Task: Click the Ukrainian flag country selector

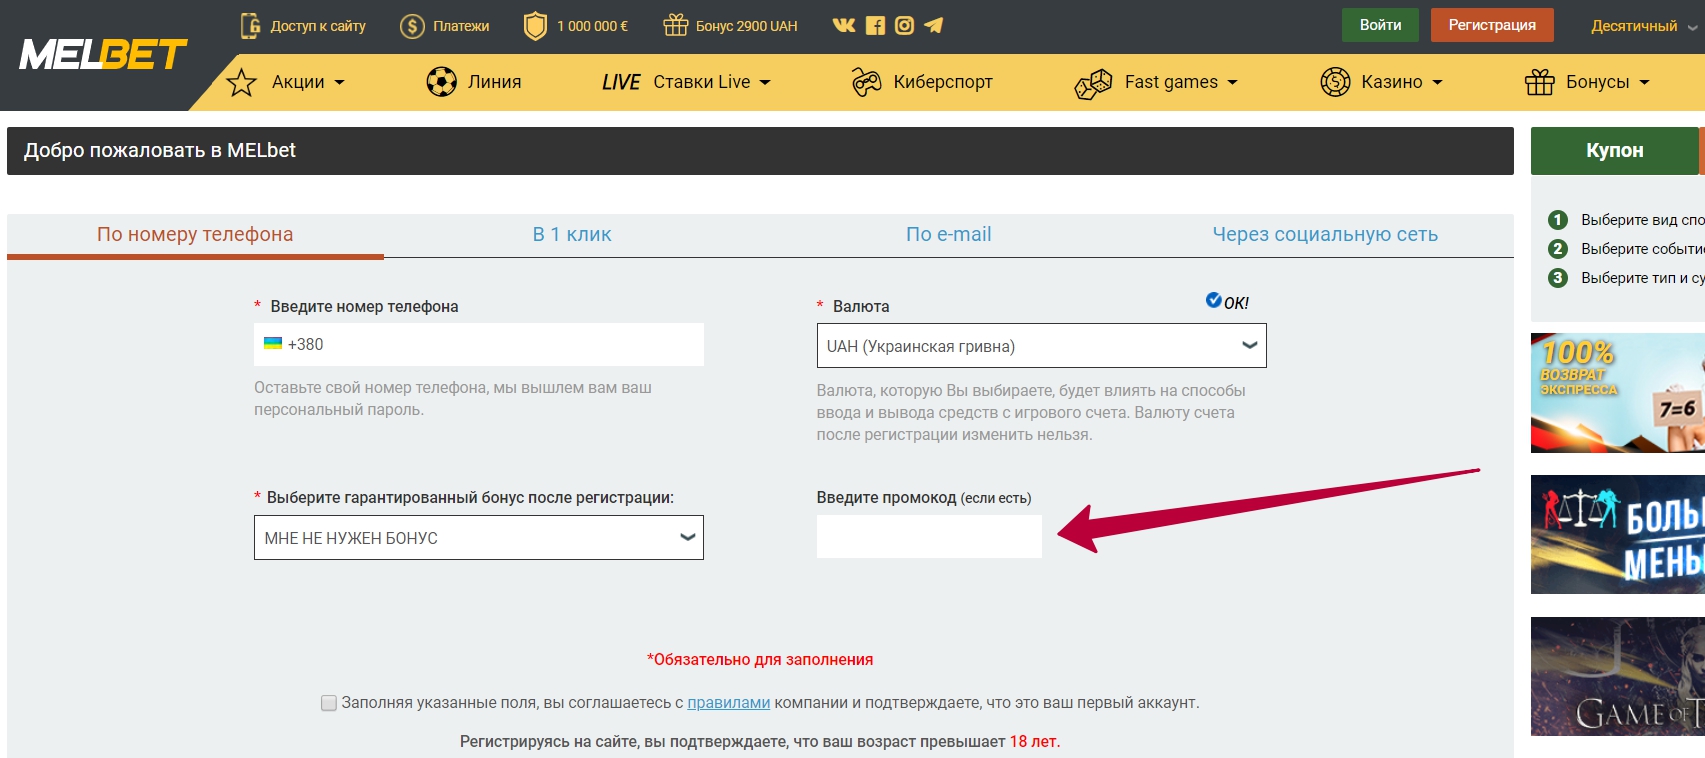Action: (273, 343)
